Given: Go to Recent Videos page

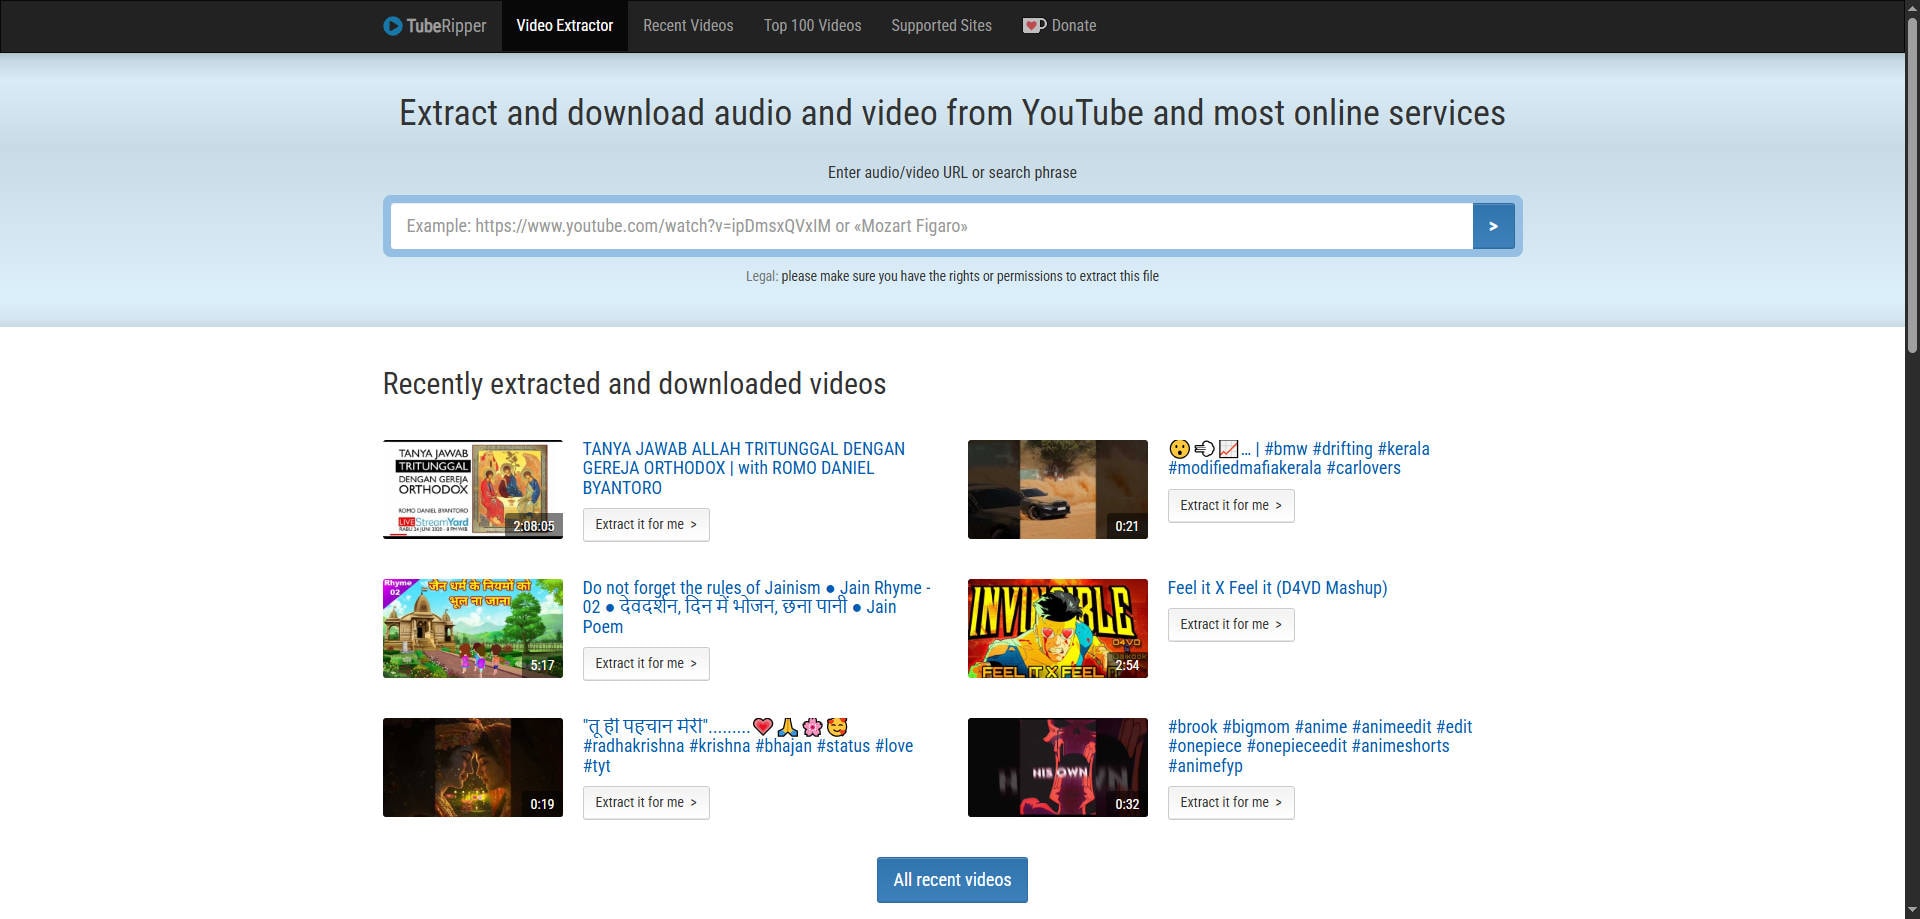Looking at the screenshot, I should coord(688,26).
